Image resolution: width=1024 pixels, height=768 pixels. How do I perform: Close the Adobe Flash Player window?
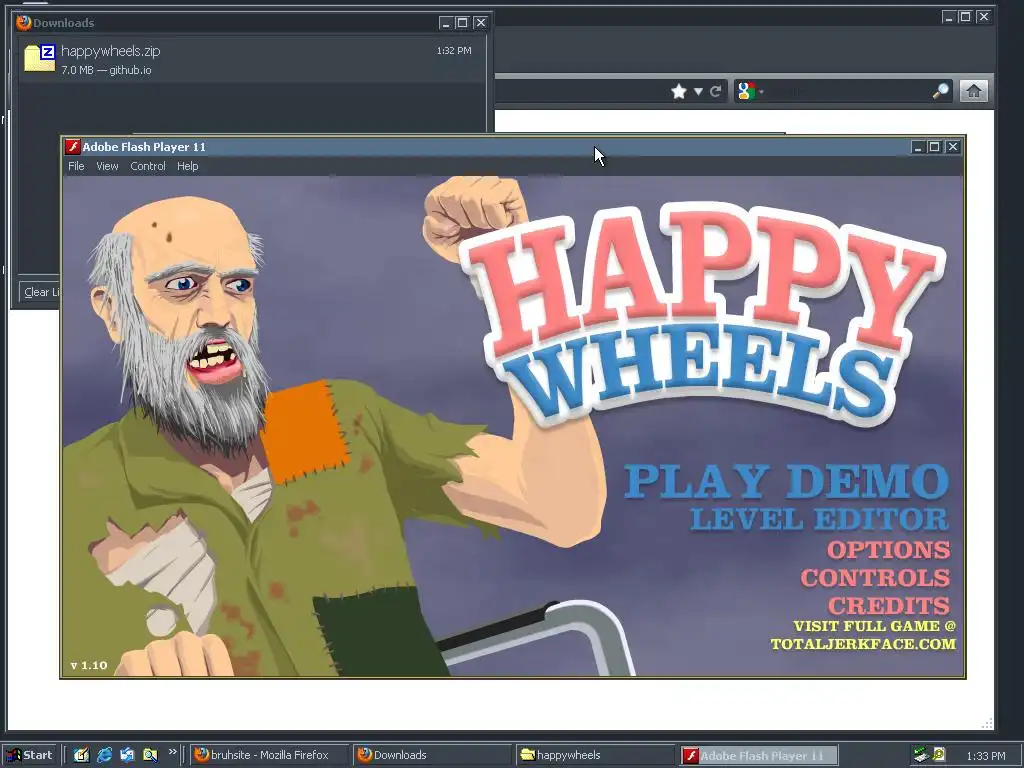pos(953,147)
